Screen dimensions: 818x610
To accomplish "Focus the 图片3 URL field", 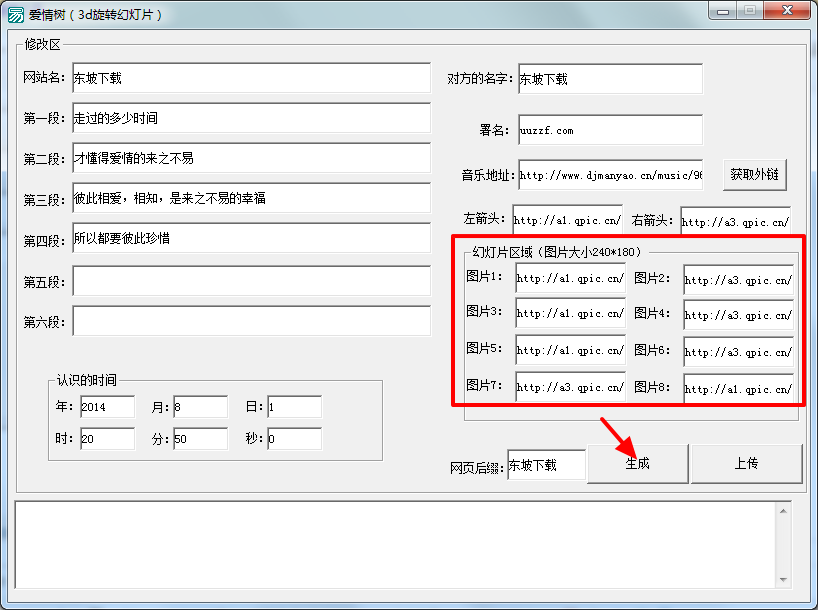I will 570,313.
